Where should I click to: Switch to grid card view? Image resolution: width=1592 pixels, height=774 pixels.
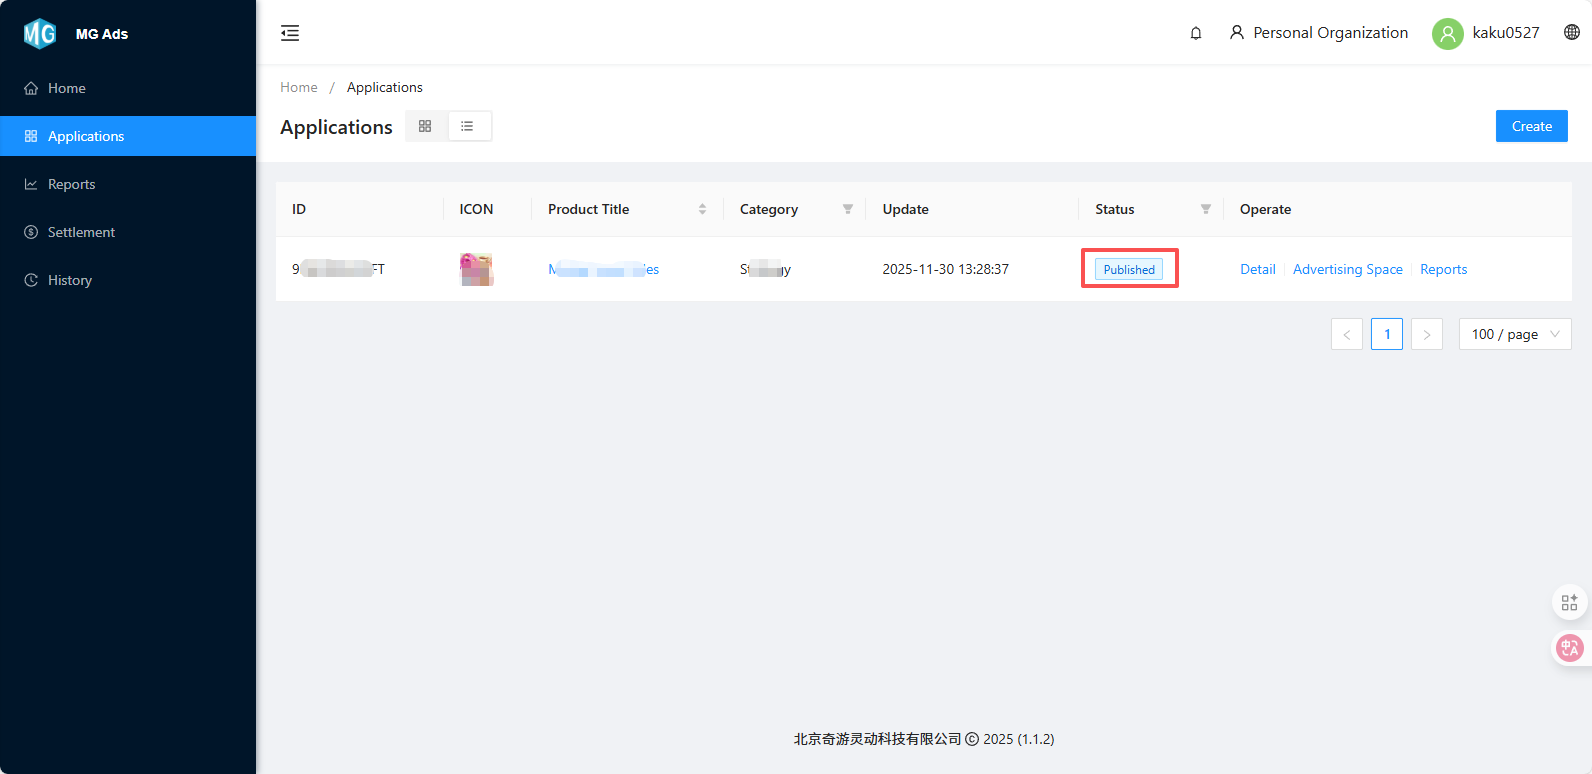coord(425,126)
